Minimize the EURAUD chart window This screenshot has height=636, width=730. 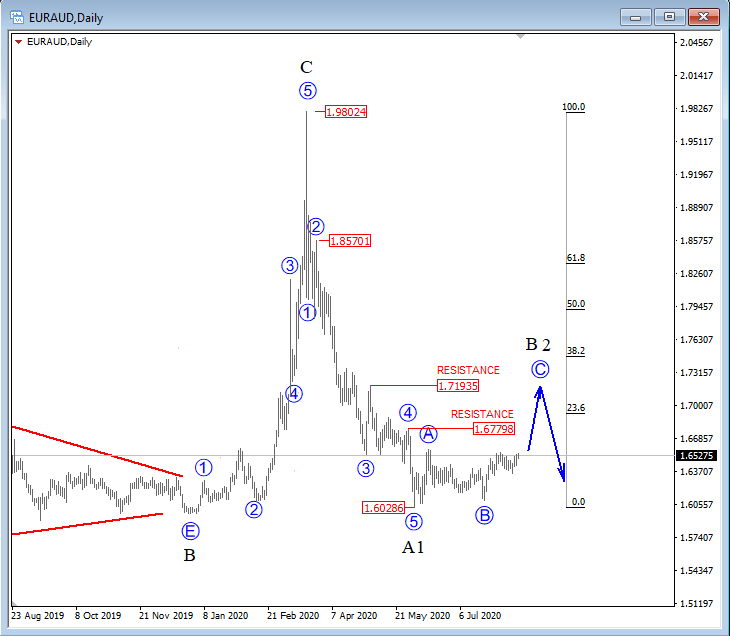point(638,17)
